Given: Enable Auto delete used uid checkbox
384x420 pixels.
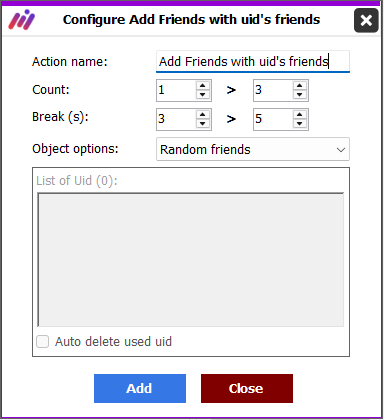Looking at the screenshot, I should [43, 342].
